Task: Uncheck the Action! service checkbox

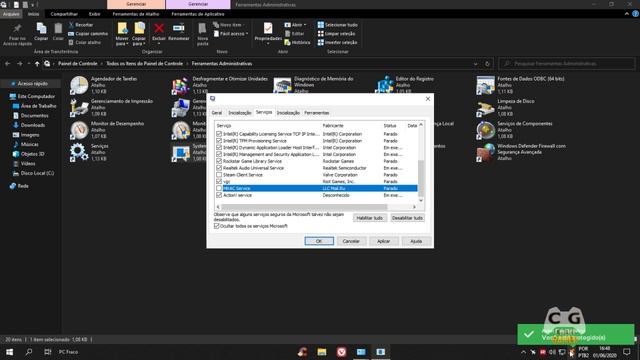Action: coord(219,195)
